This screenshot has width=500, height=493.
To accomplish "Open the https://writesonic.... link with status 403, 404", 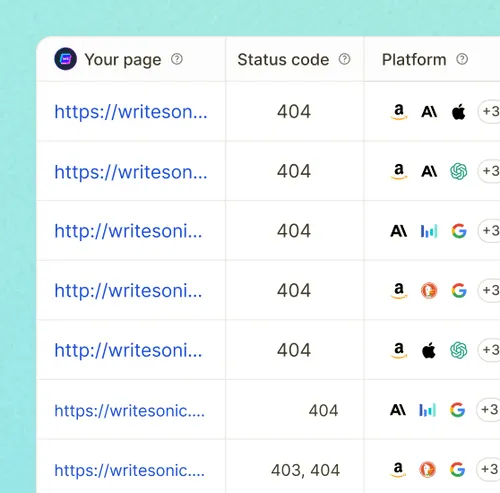I will (x=130, y=470).
